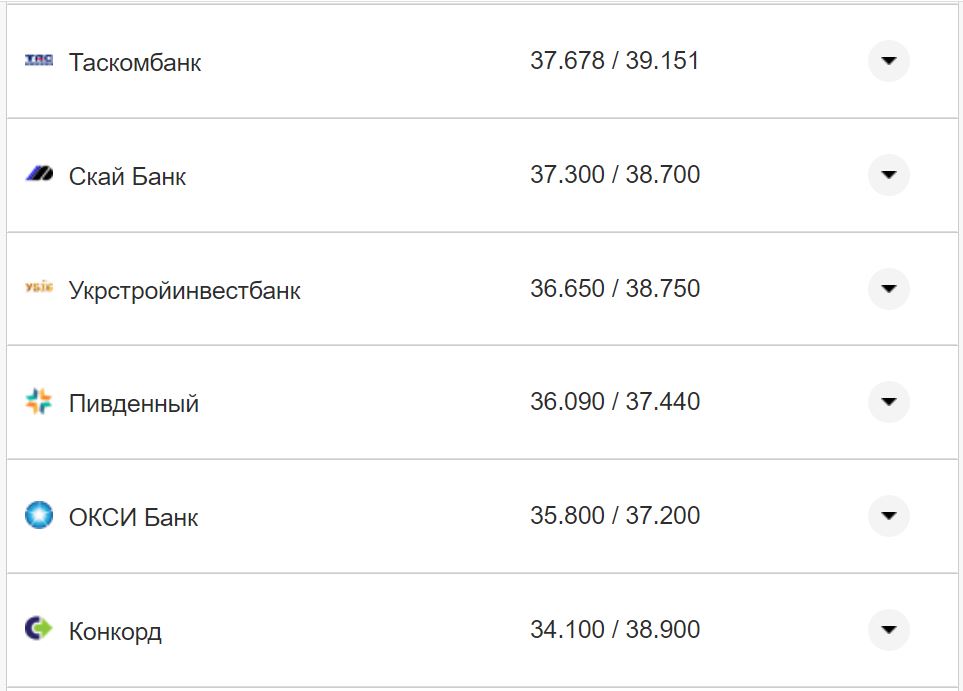
Task: Expand details for Пивденный bank
Action: (x=888, y=402)
